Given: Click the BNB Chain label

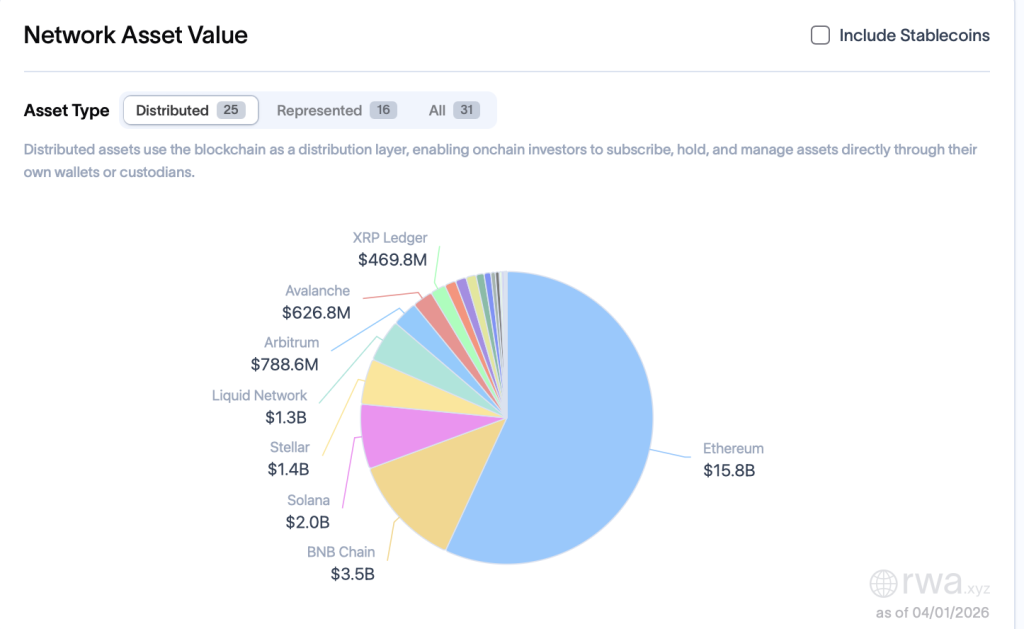Looking at the screenshot, I should [x=341, y=552].
